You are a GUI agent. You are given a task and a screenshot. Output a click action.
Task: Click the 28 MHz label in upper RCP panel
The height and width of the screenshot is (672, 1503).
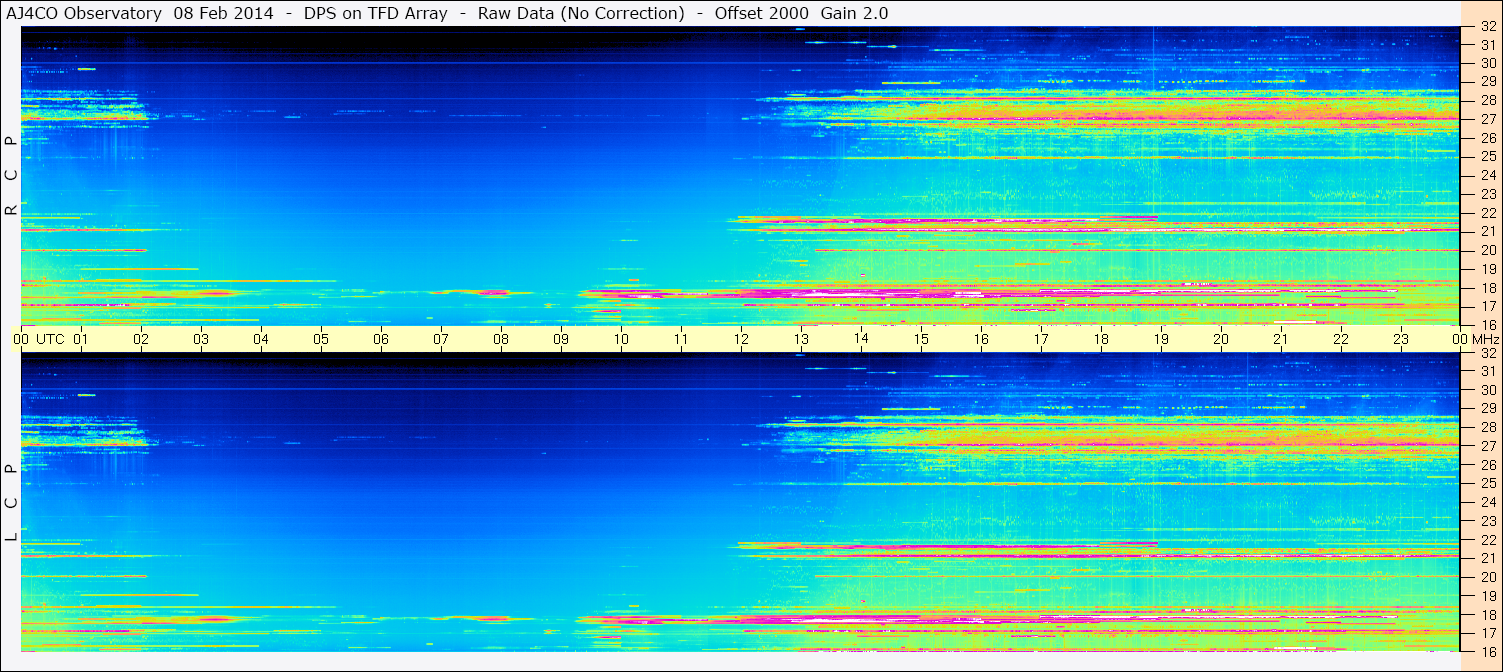[x=1488, y=100]
